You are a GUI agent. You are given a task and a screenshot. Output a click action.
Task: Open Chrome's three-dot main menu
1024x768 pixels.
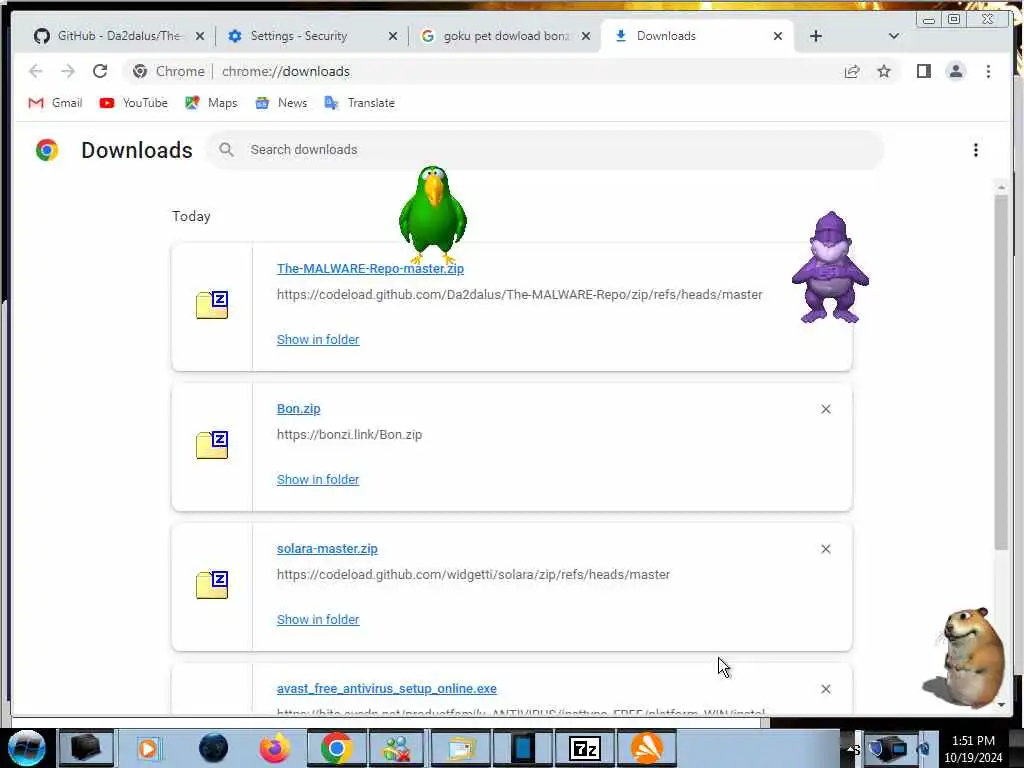[988, 71]
